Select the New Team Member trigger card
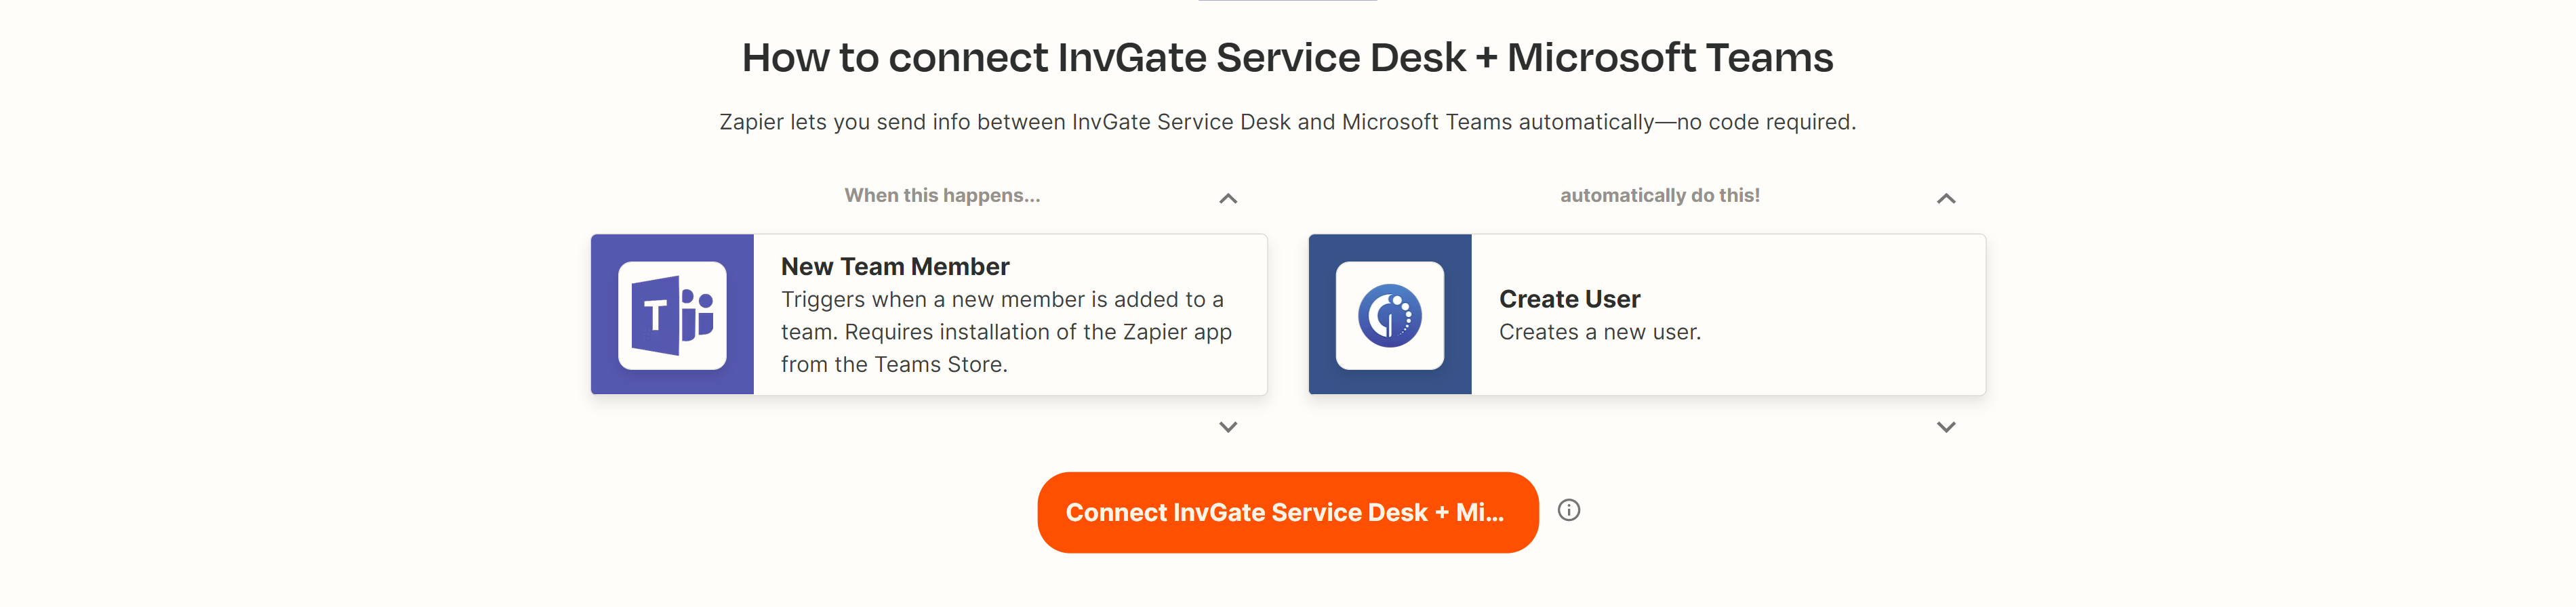The width and height of the screenshot is (2576, 607). (x=928, y=315)
